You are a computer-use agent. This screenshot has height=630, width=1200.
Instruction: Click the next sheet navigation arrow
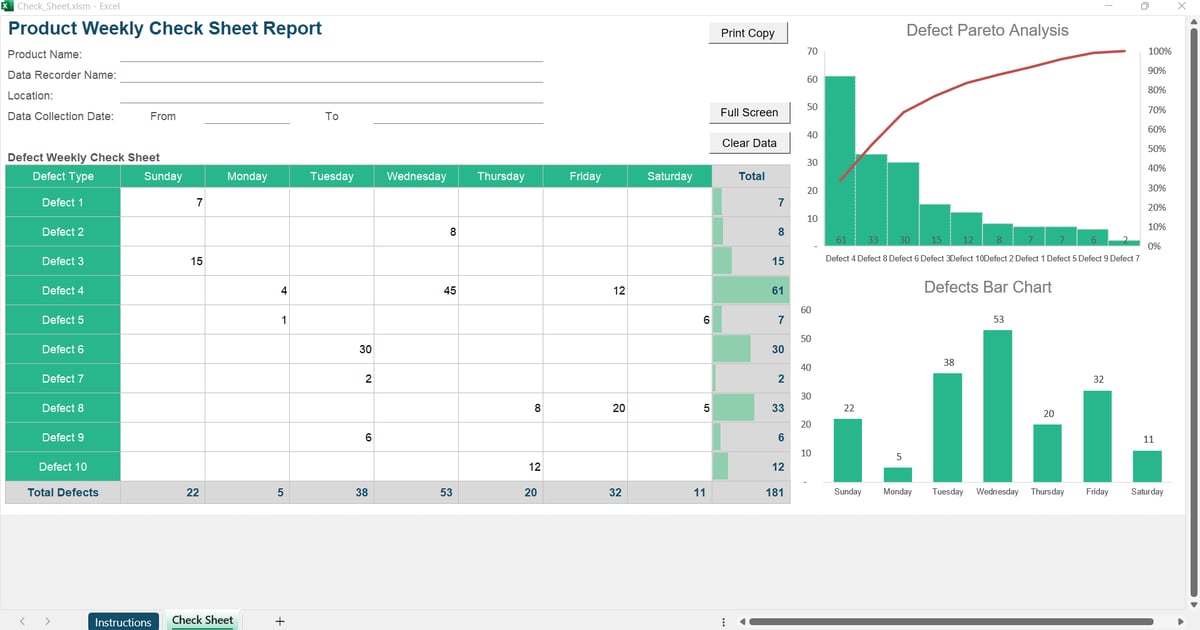coord(47,621)
